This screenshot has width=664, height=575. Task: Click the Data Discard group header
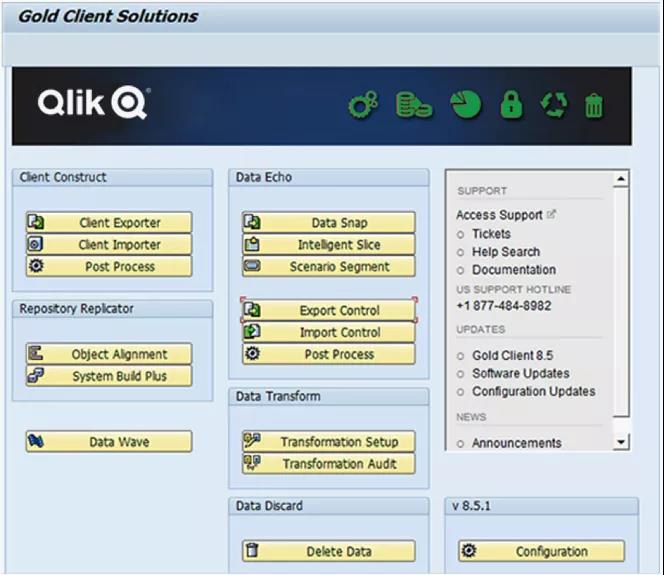click(329, 506)
